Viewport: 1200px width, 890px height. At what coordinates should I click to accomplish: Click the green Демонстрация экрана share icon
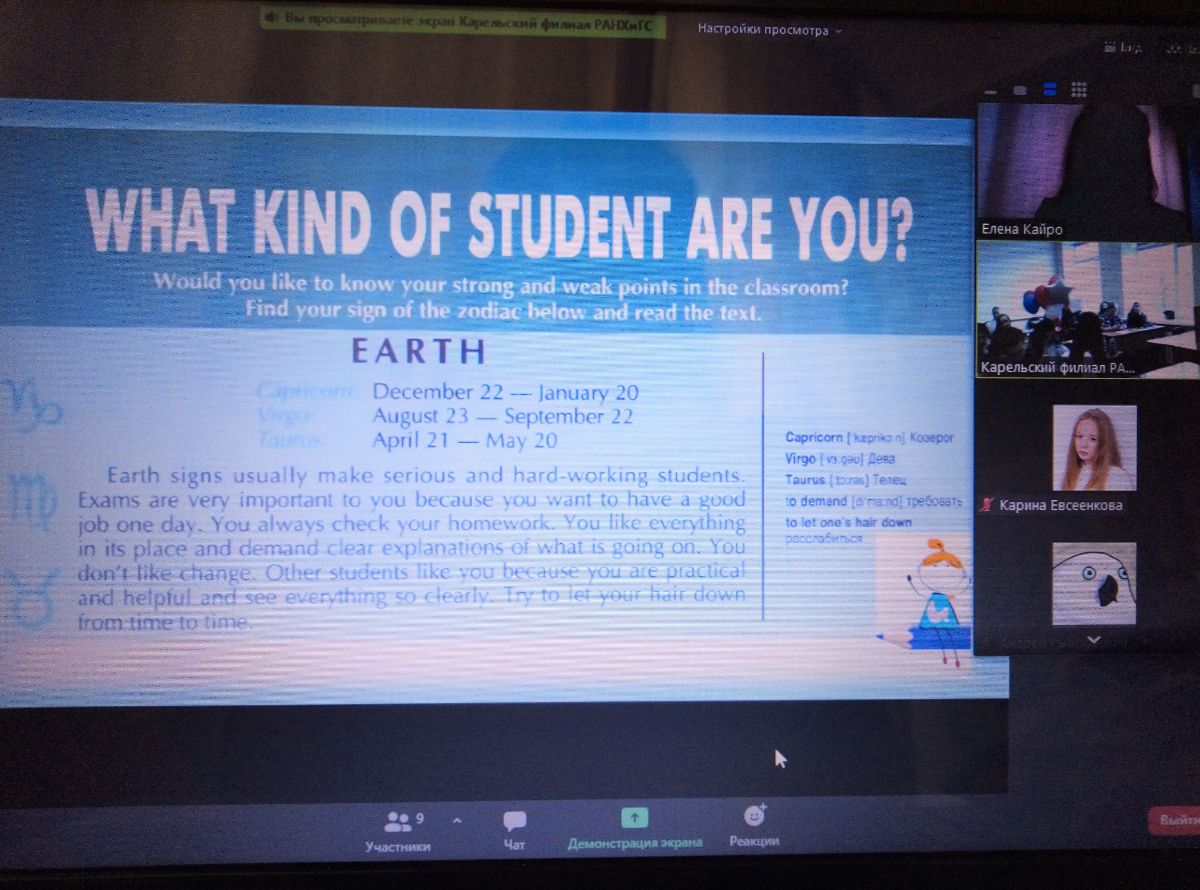click(634, 817)
